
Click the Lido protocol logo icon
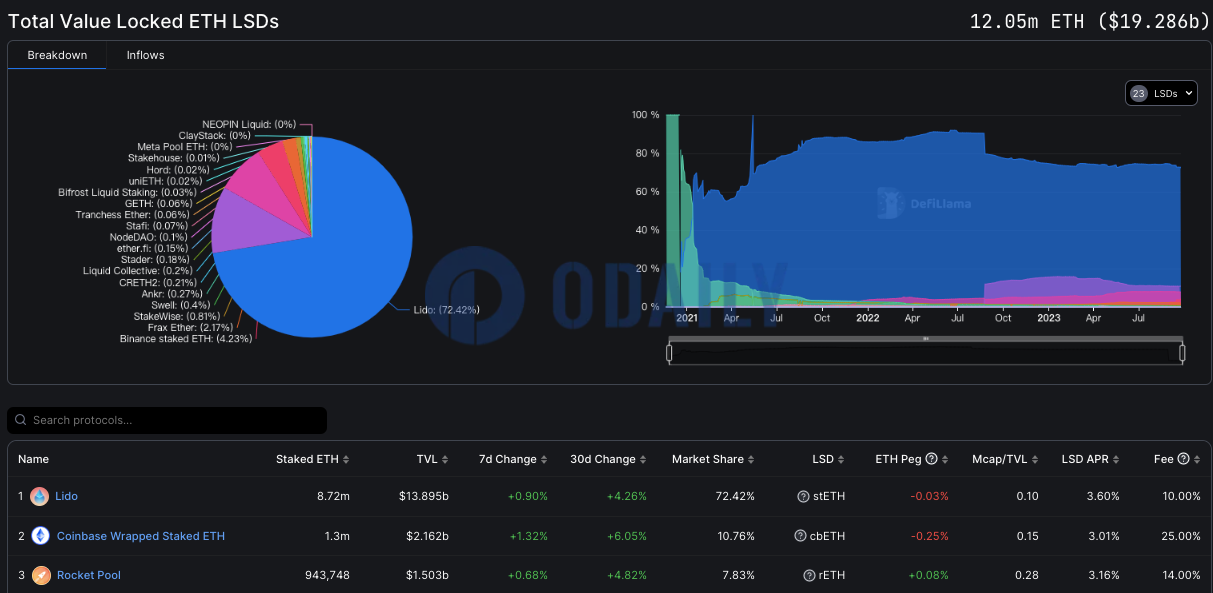click(x=40, y=496)
